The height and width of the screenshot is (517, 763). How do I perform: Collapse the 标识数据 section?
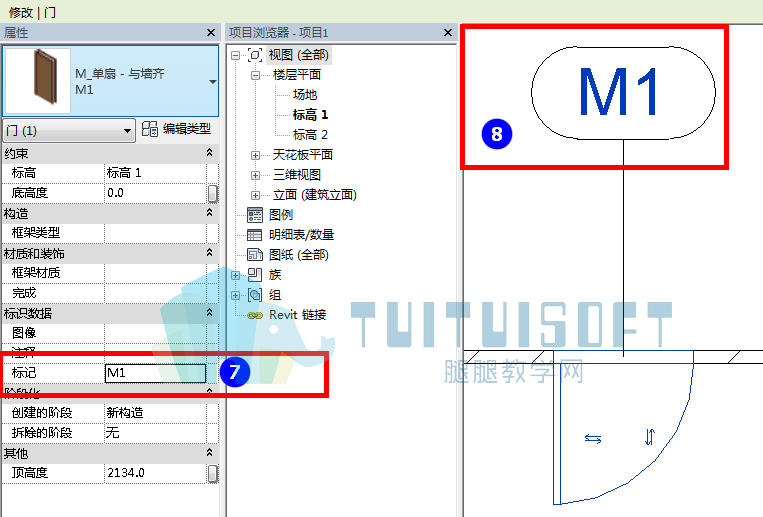[x=209, y=313]
